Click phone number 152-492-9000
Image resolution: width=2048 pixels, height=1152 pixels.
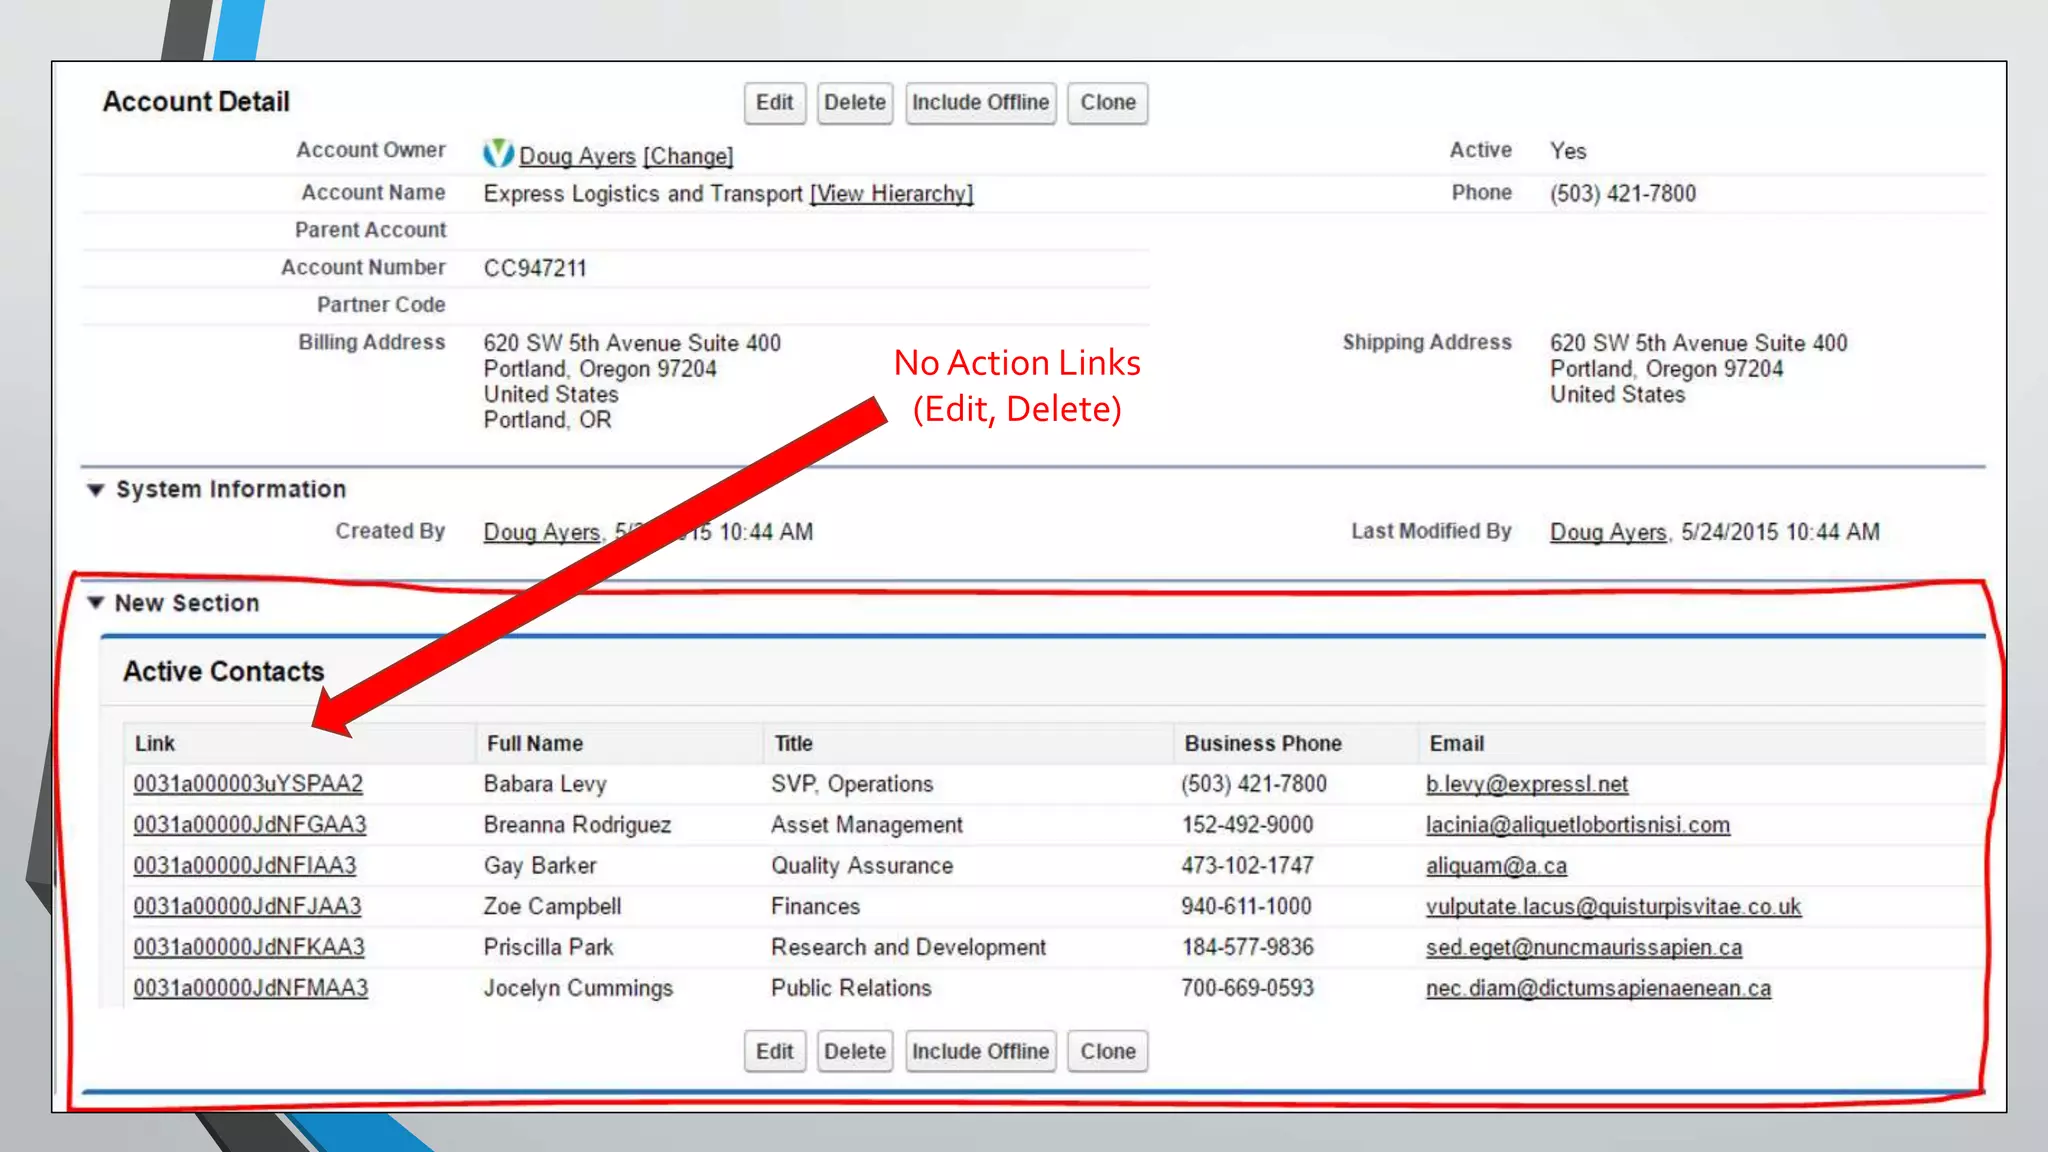tap(1247, 825)
